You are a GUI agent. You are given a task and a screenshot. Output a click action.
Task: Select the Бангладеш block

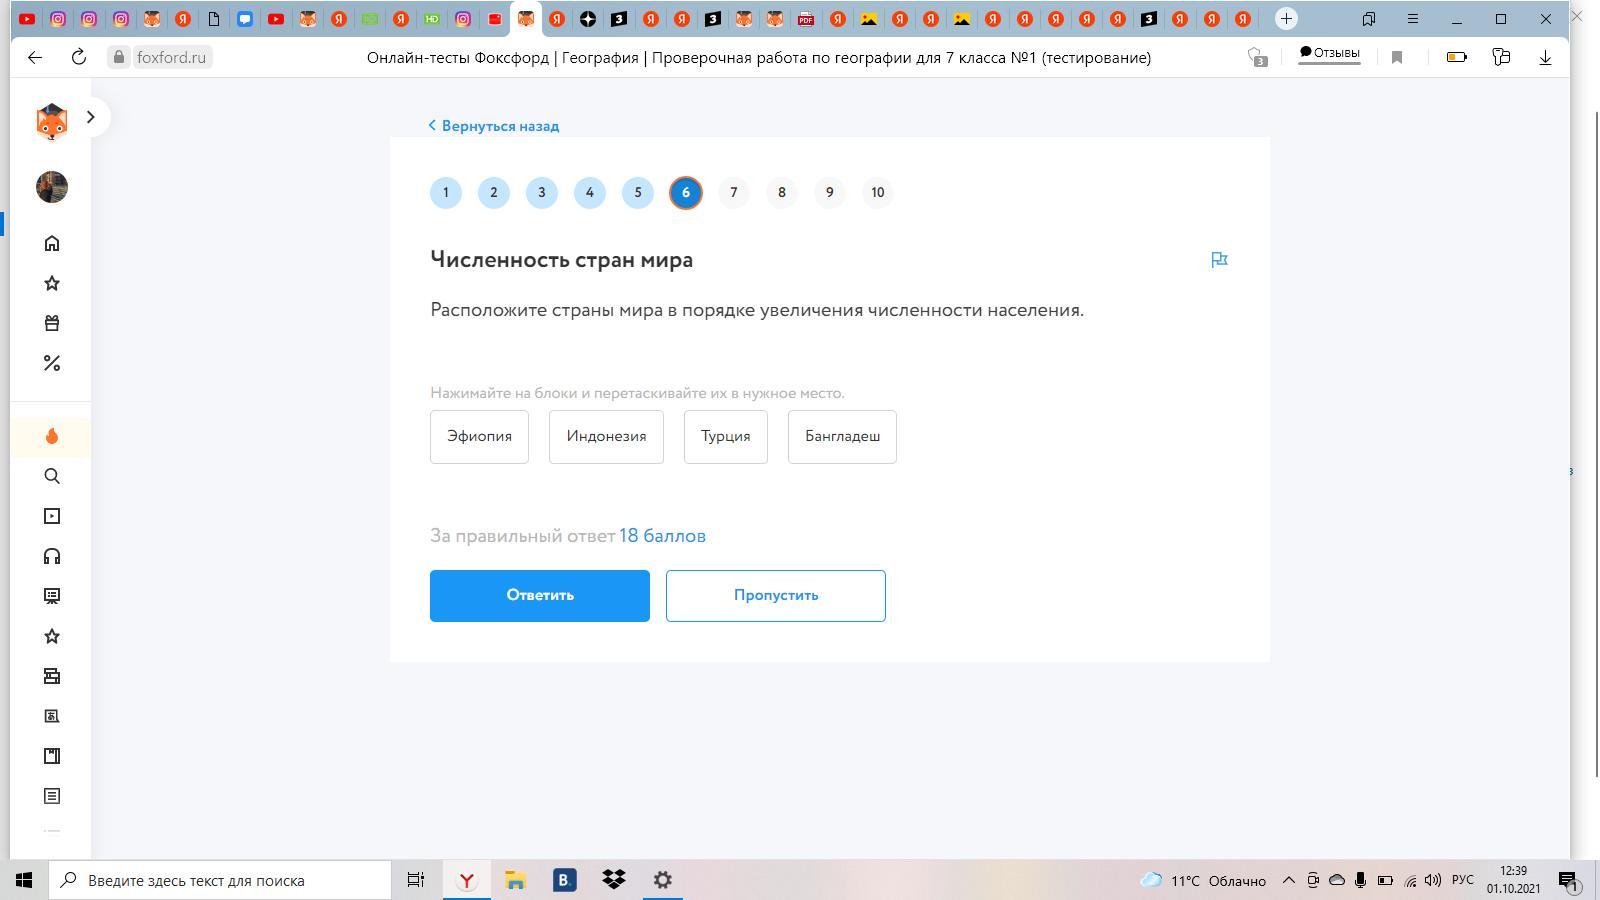tap(842, 437)
